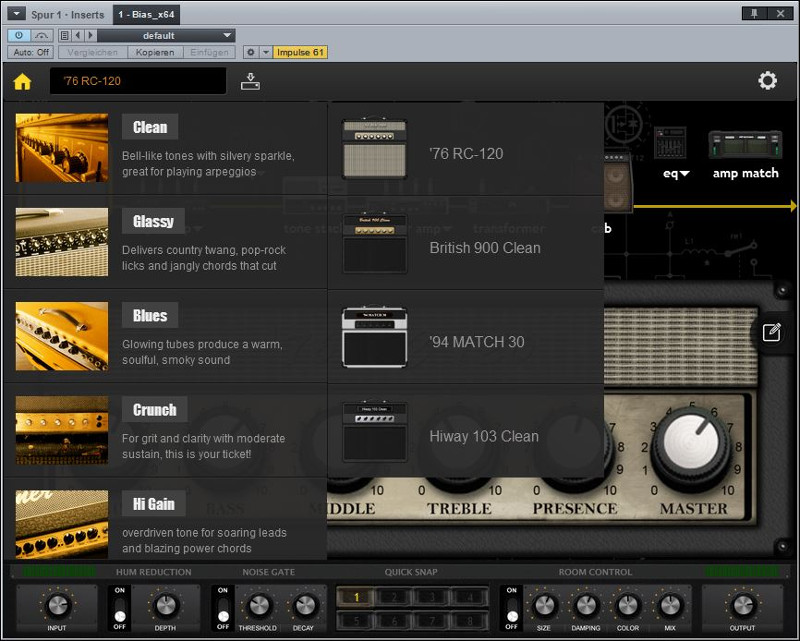The height and width of the screenshot is (641, 800).
Task: Go to the BIAS home screen
Action: pos(22,81)
